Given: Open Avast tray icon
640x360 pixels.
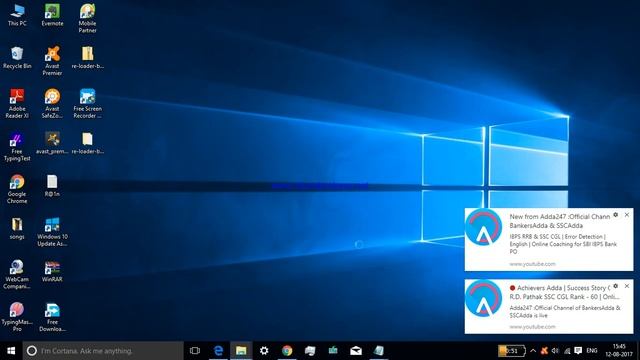Looking at the screenshot, I should click(544, 351).
